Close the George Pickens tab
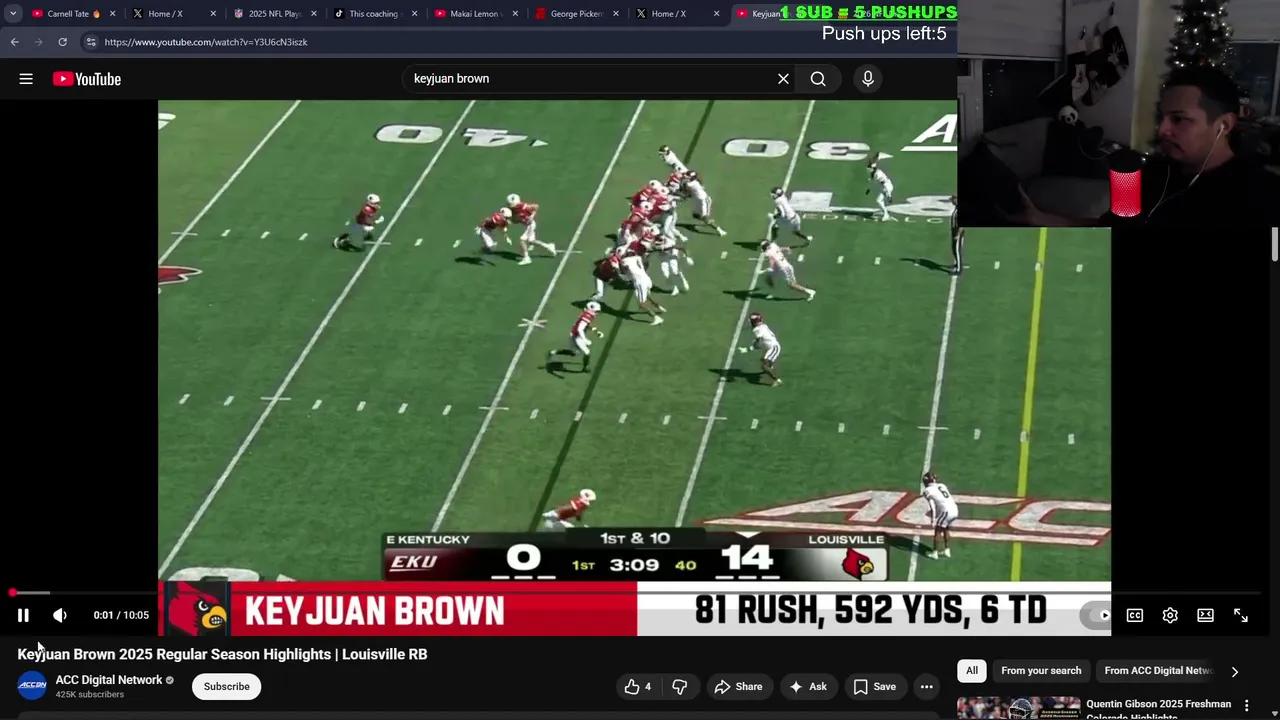Image resolution: width=1280 pixels, height=720 pixels. (x=616, y=14)
